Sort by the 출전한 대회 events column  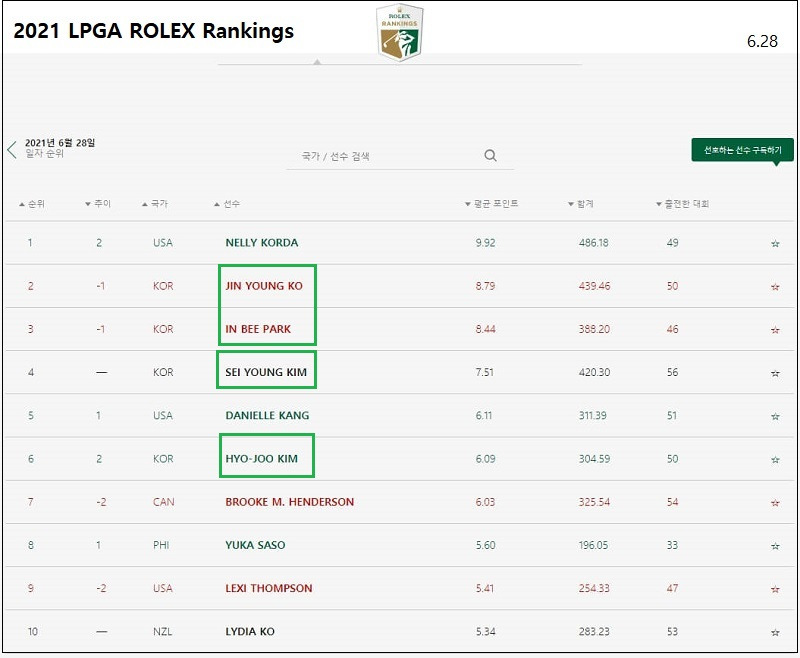coord(682,204)
